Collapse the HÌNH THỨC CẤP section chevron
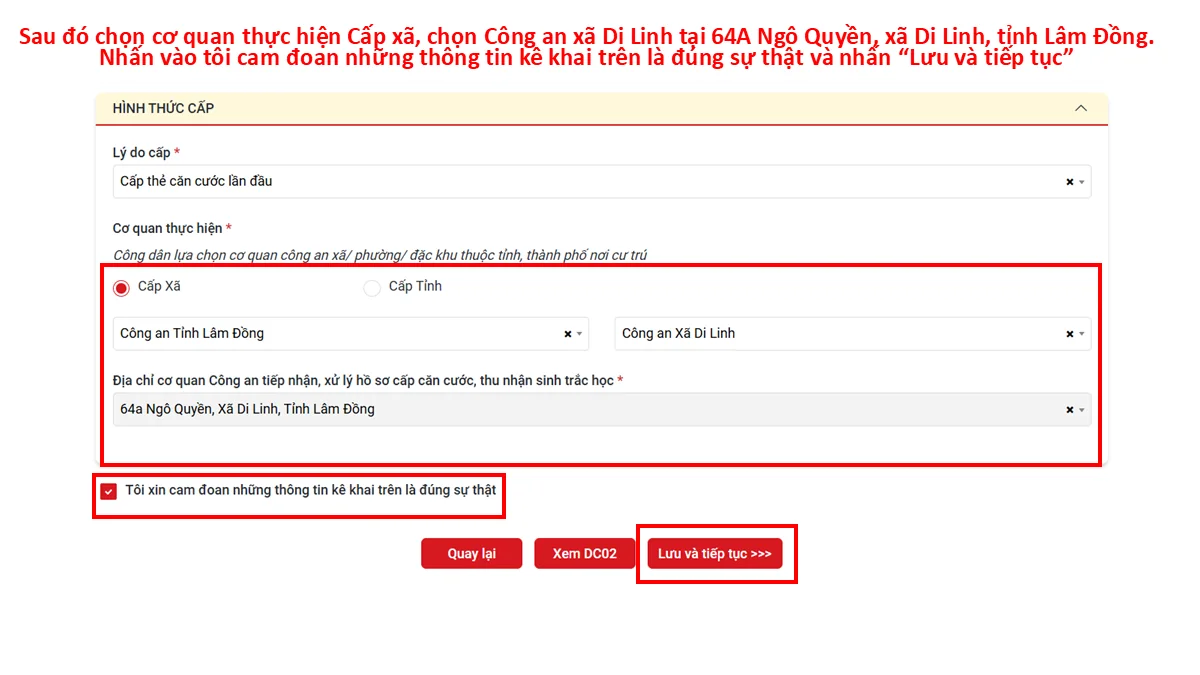The image size is (1200, 675). [1080, 108]
